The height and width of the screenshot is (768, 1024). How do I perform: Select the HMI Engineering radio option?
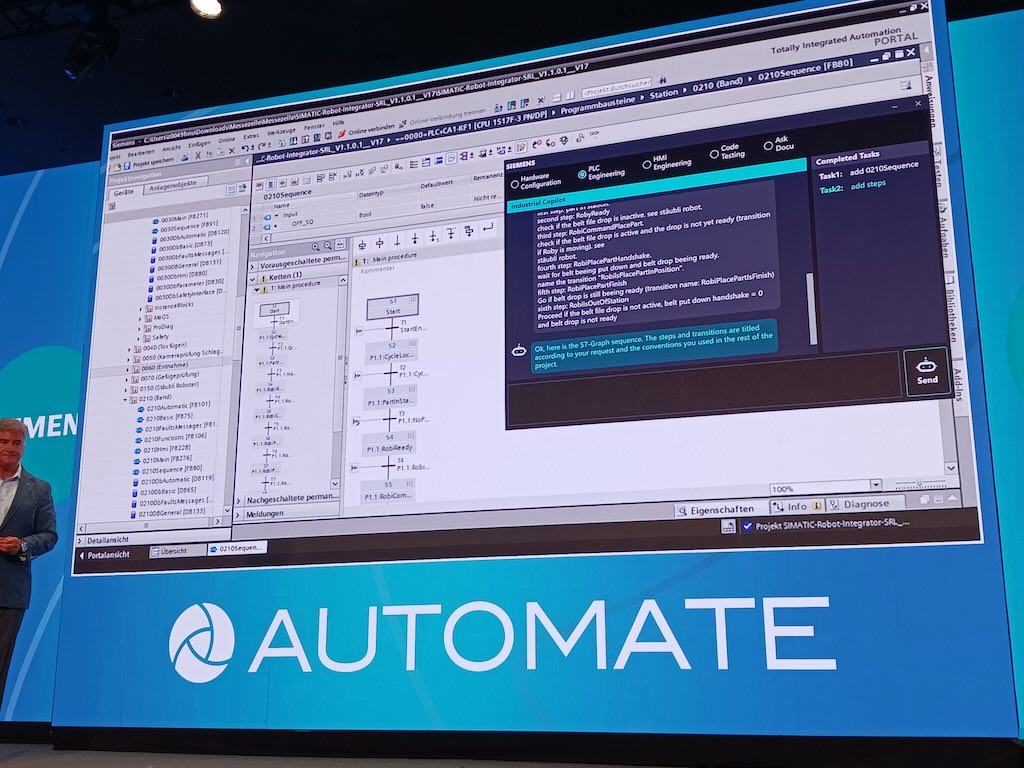pyautogui.click(x=647, y=165)
